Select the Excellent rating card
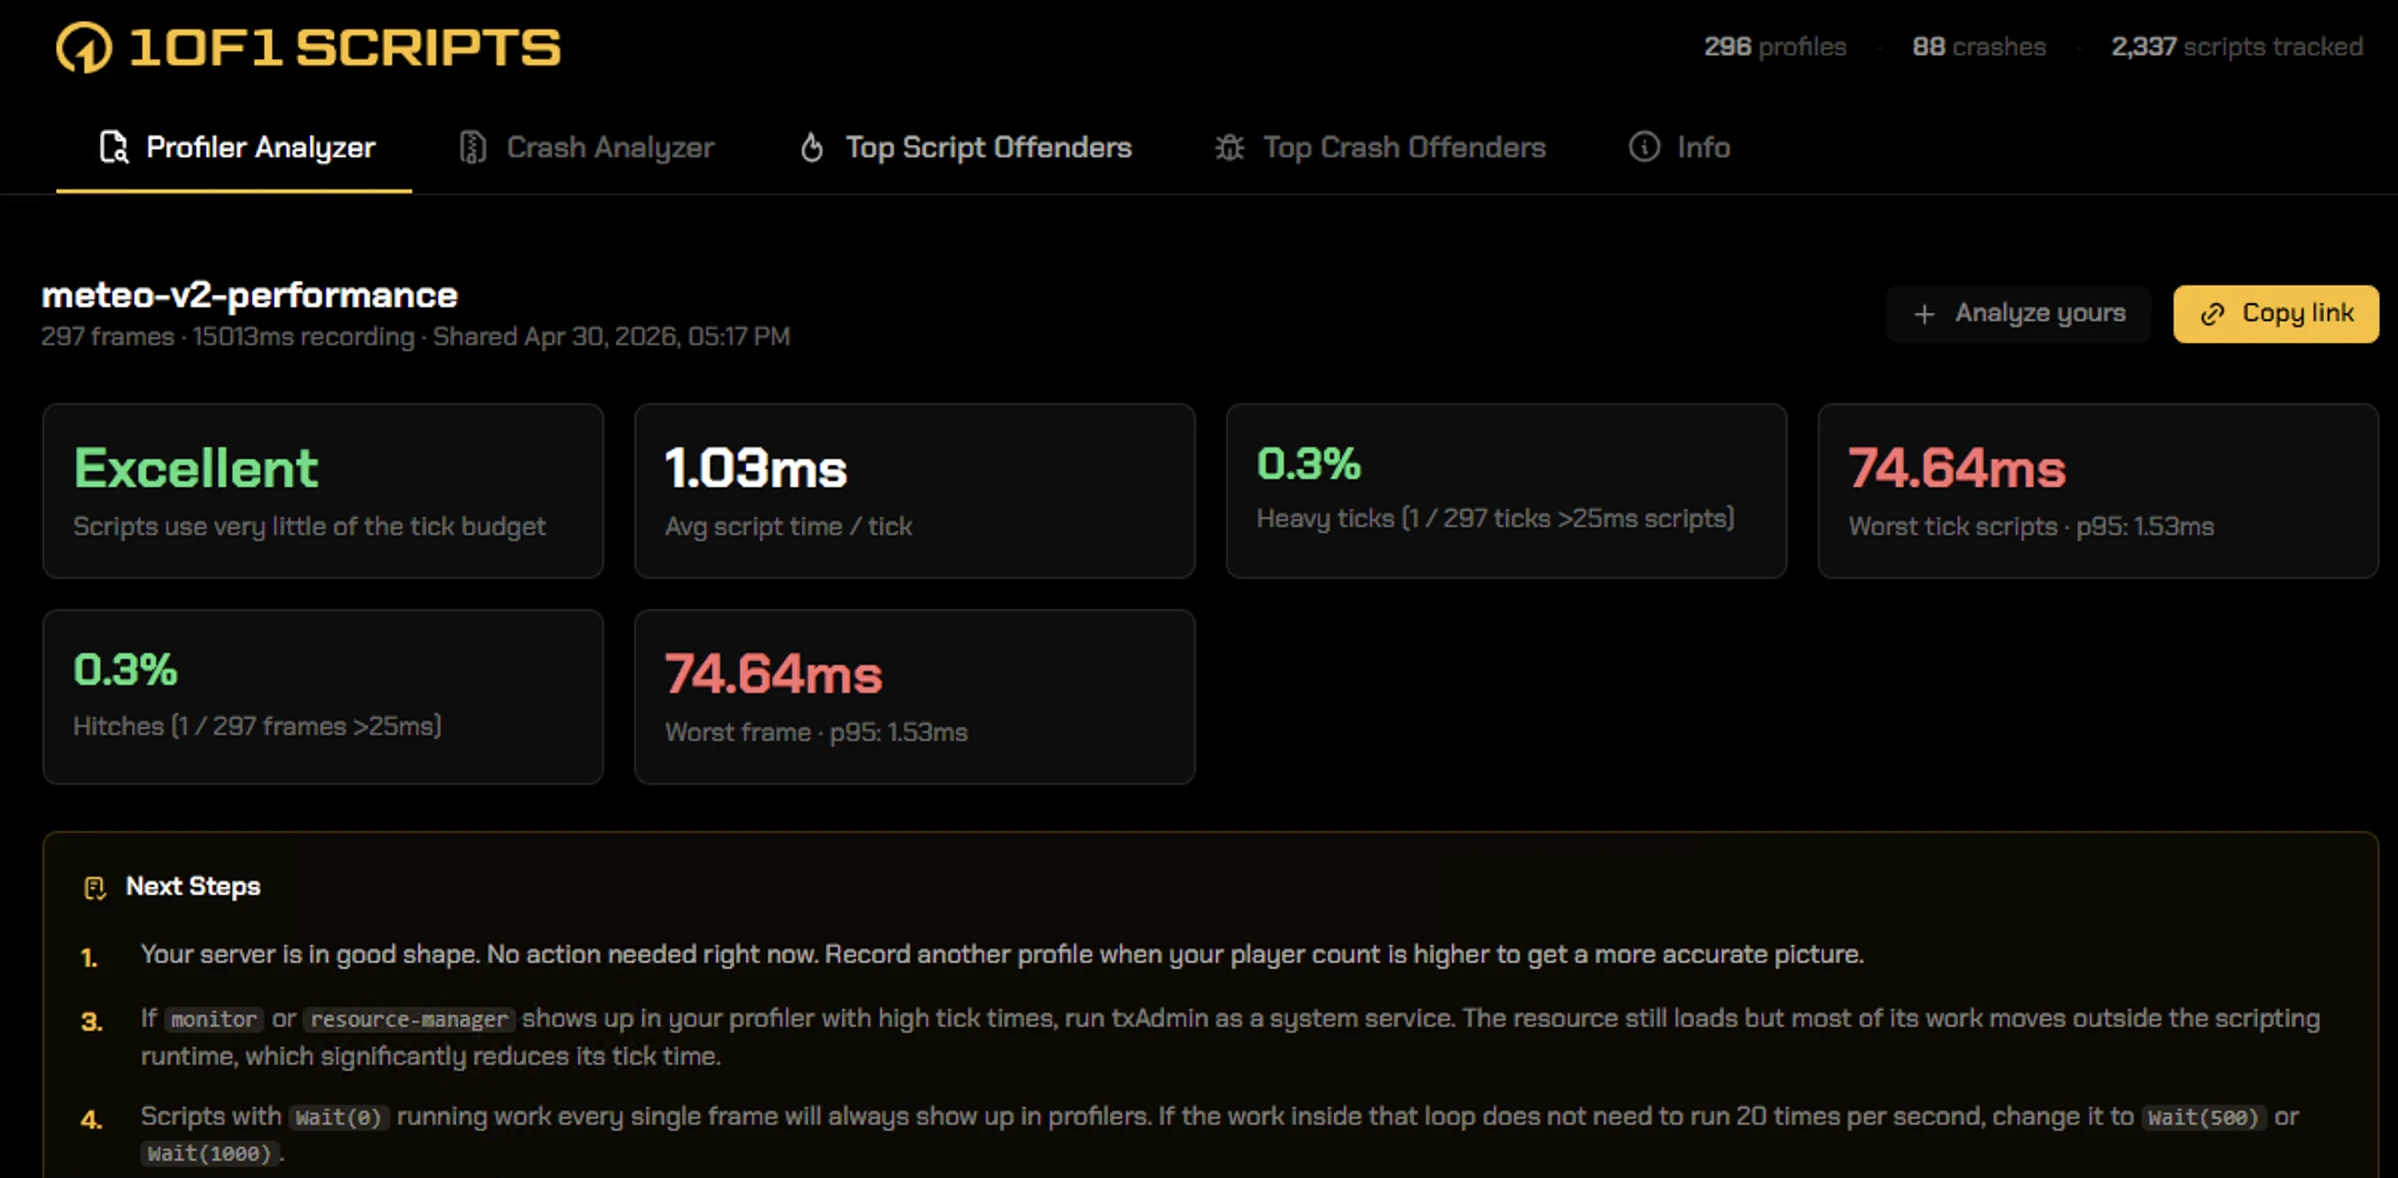Image resolution: width=2398 pixels, height=1178 pixels. coord(322,491)
